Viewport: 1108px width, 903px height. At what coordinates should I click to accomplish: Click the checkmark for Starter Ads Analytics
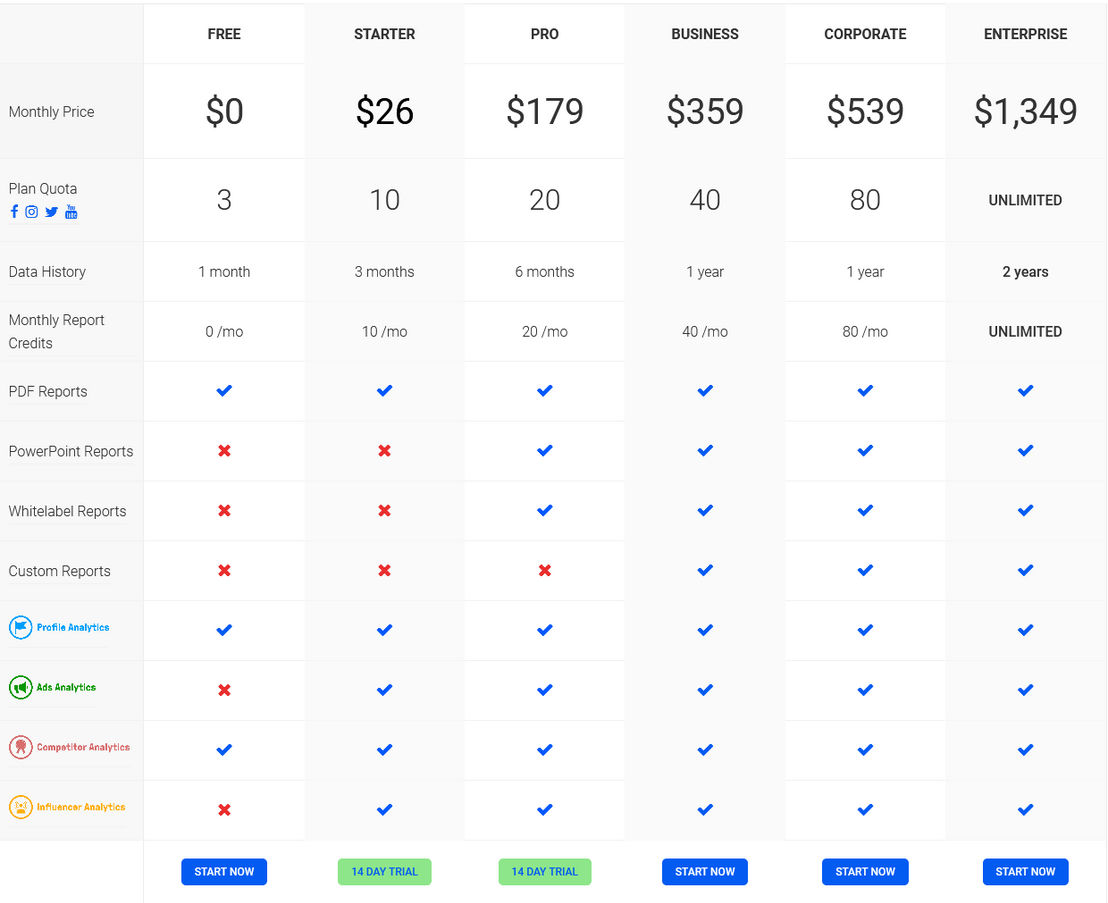pyautogui.click(x=384, y=690)
